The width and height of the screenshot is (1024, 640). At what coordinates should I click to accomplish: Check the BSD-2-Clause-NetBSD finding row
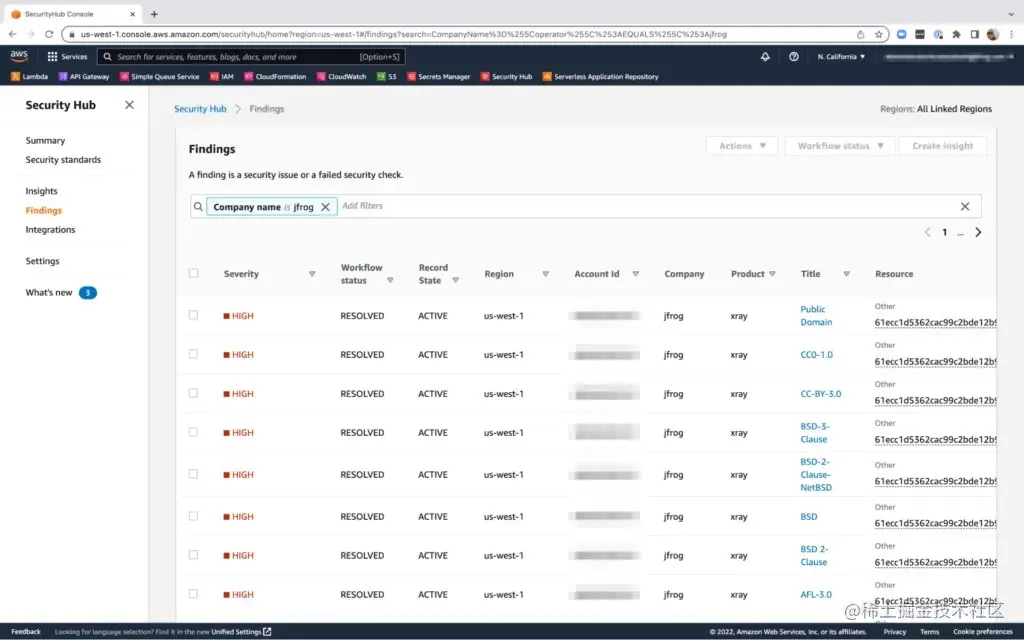tap(193, 474)
